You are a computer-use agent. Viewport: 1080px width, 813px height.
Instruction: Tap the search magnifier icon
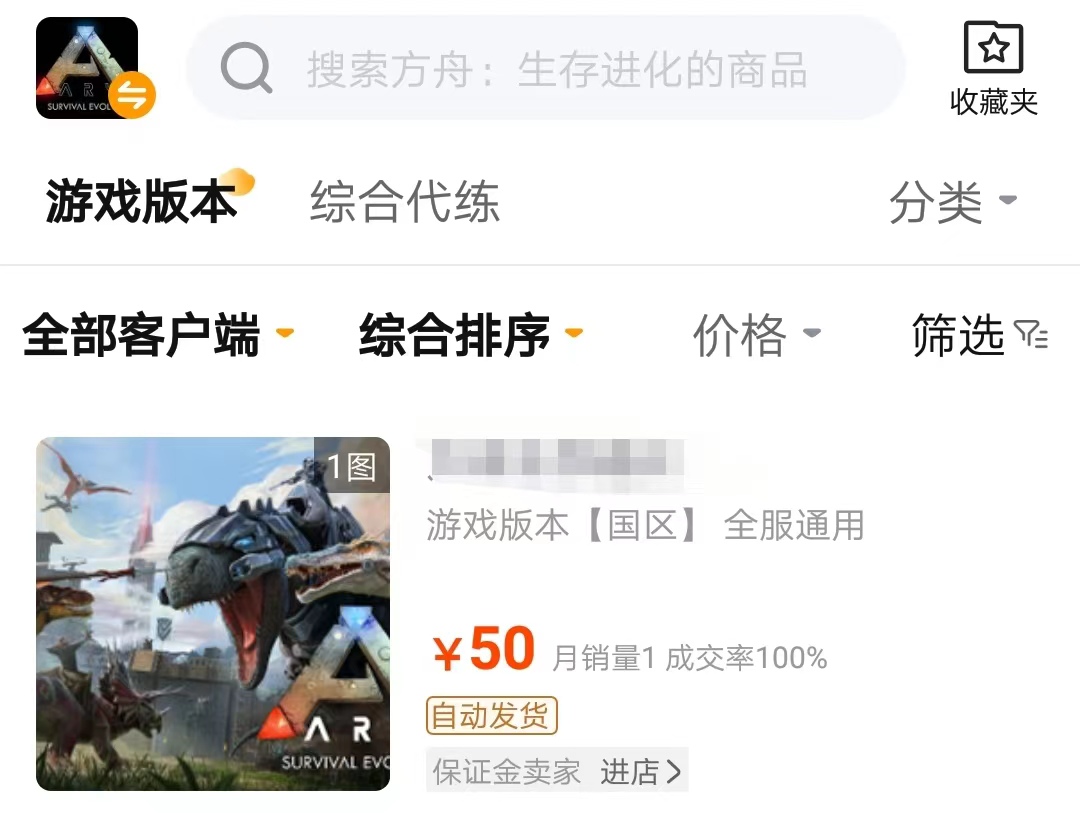click(246, 68)
